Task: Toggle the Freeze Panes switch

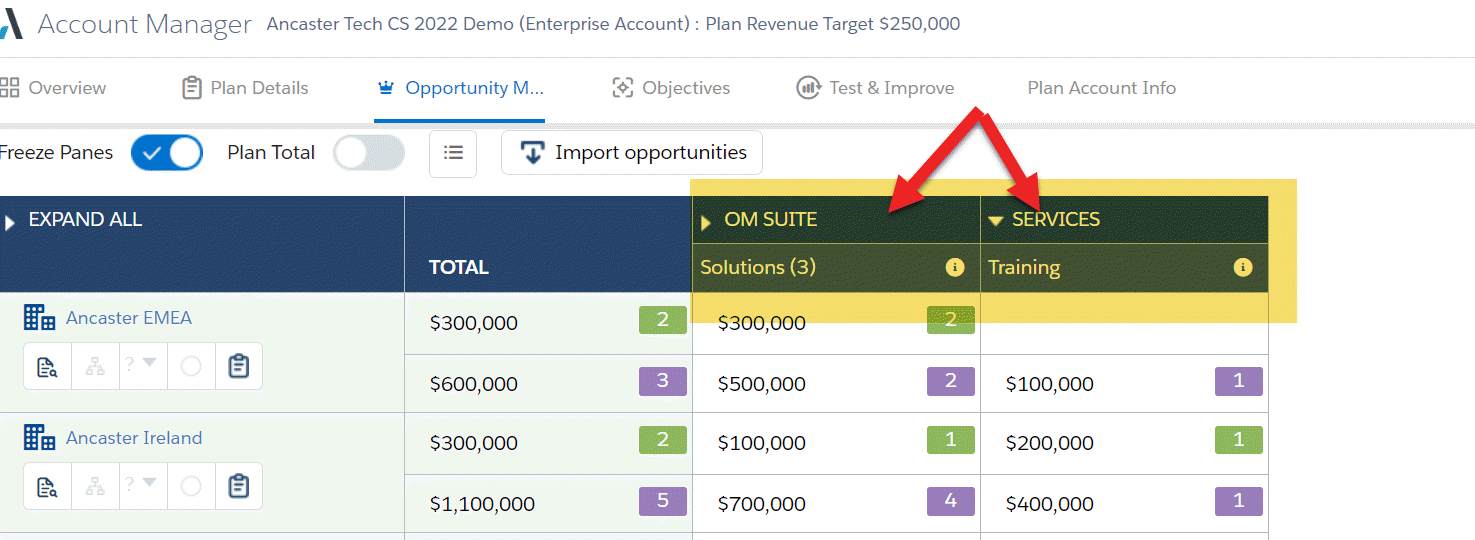Action: 167,153
